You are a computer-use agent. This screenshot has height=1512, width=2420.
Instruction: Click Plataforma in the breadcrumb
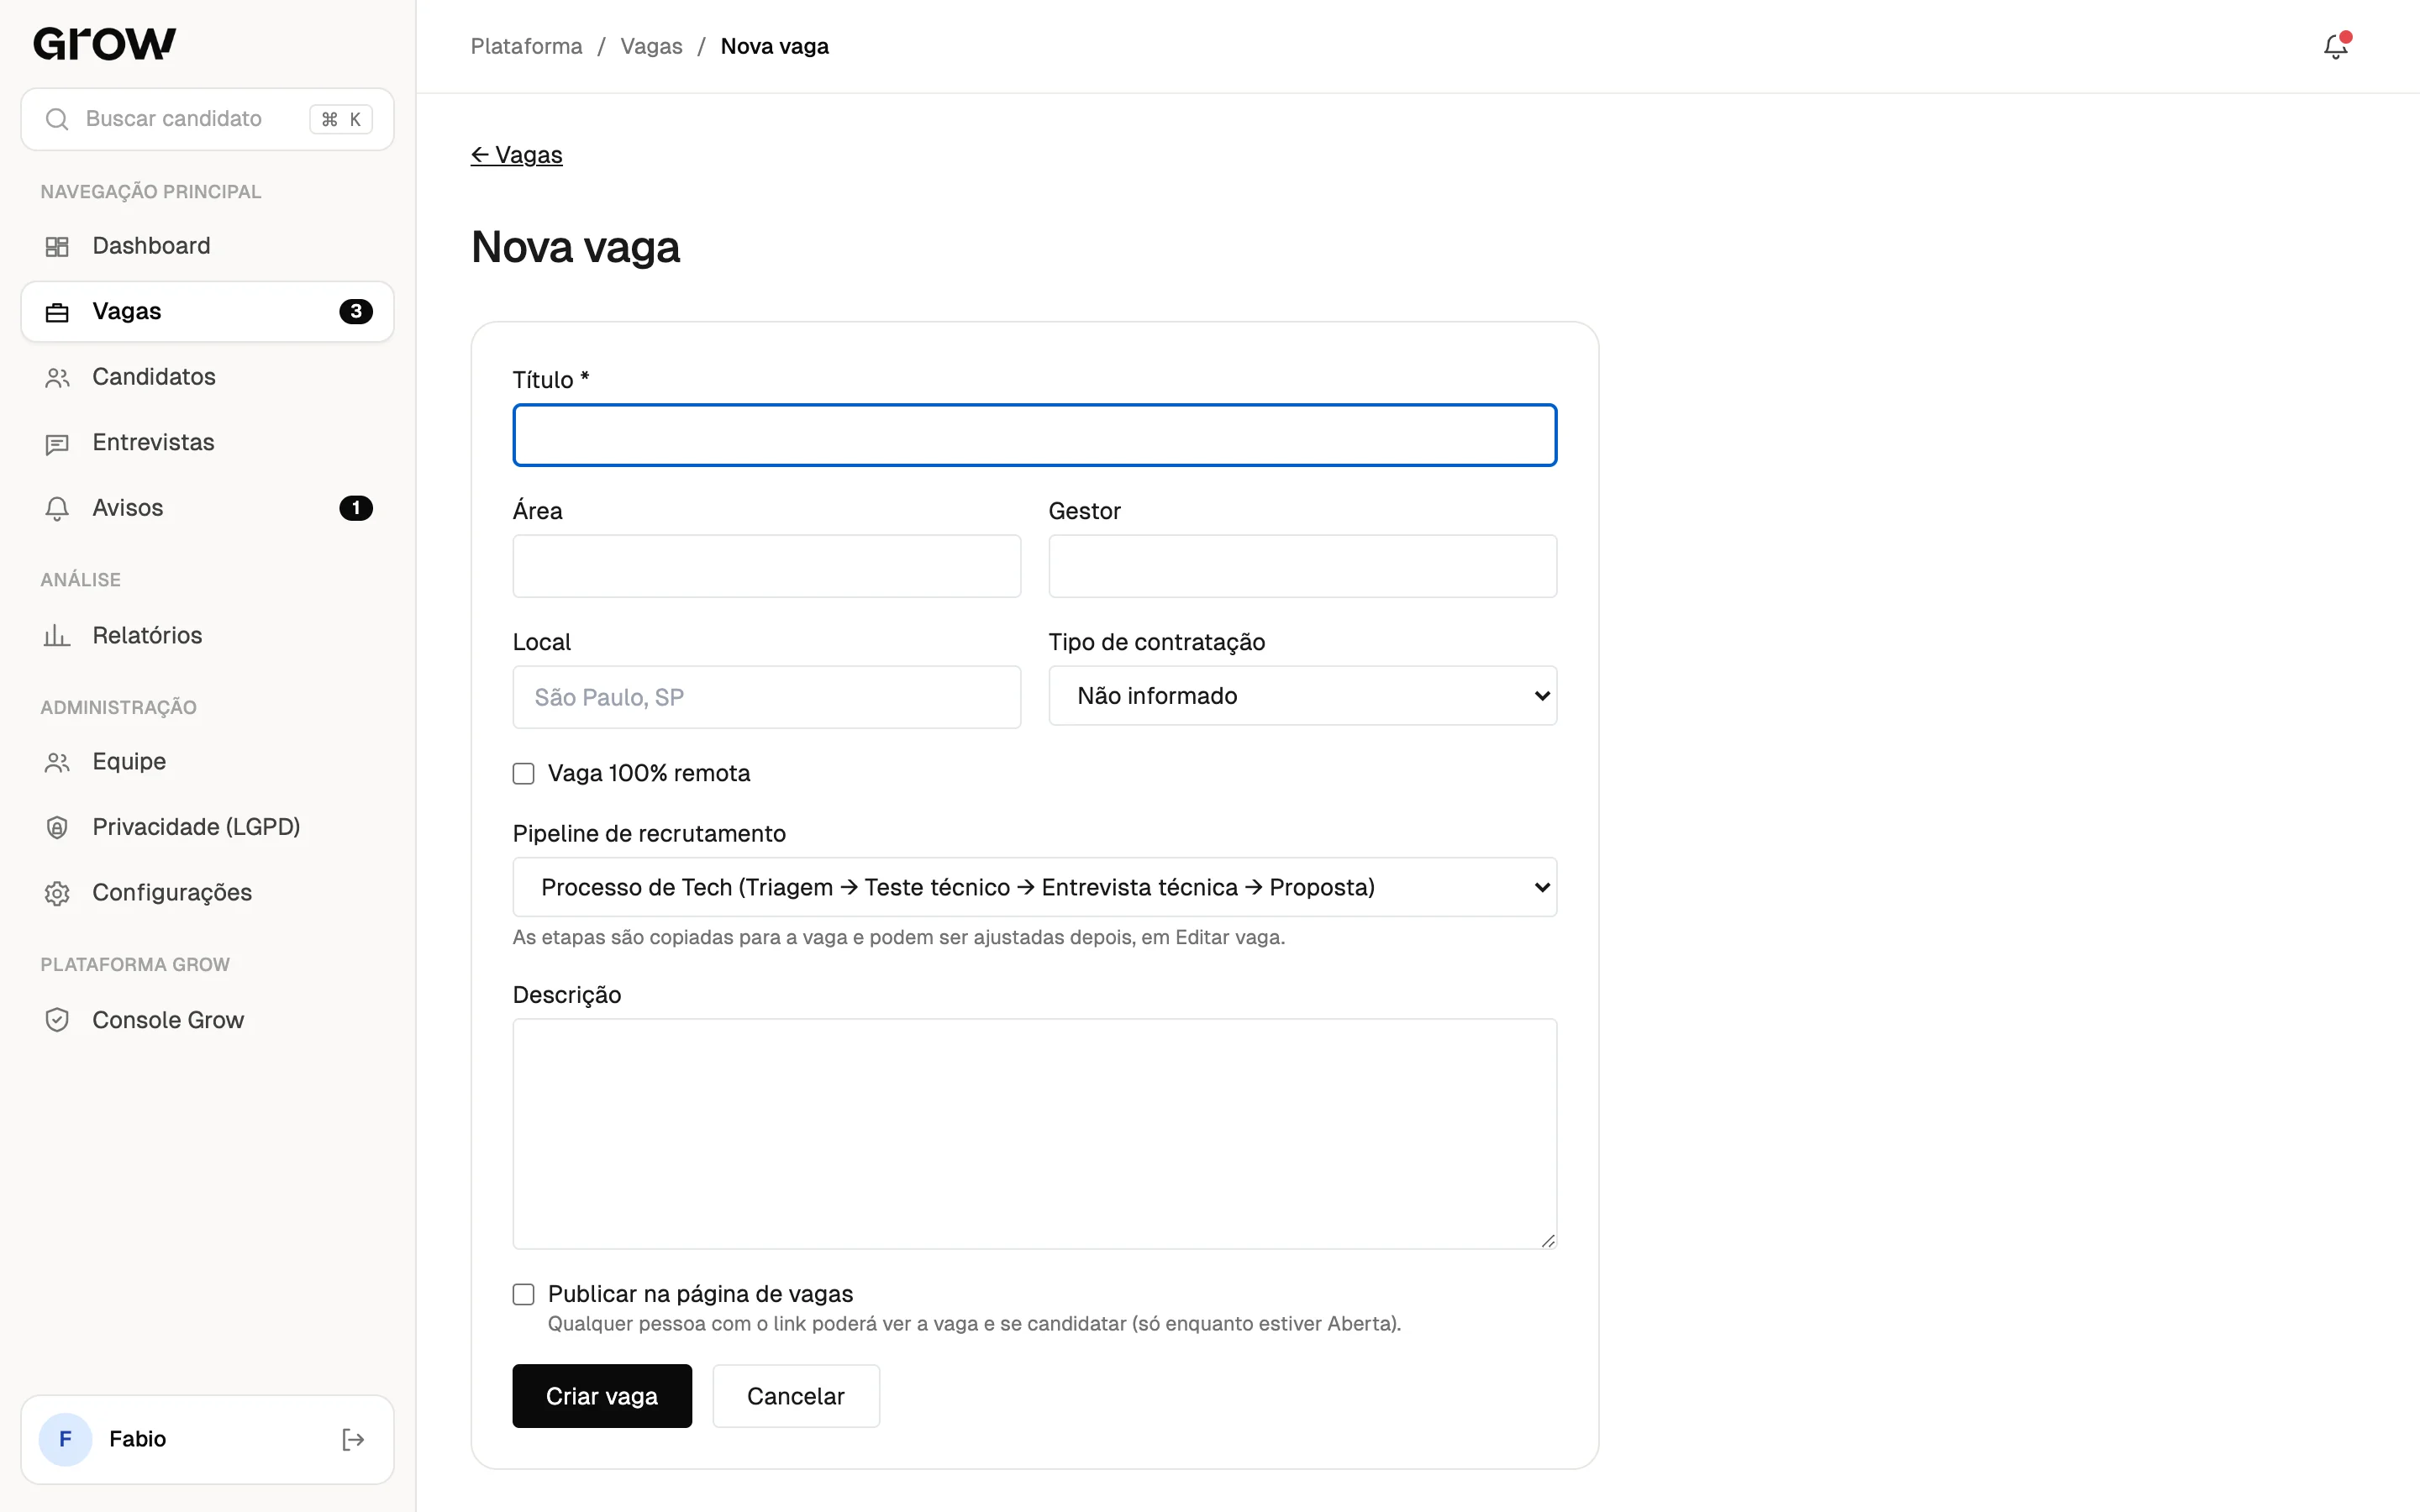click(527, 46)
